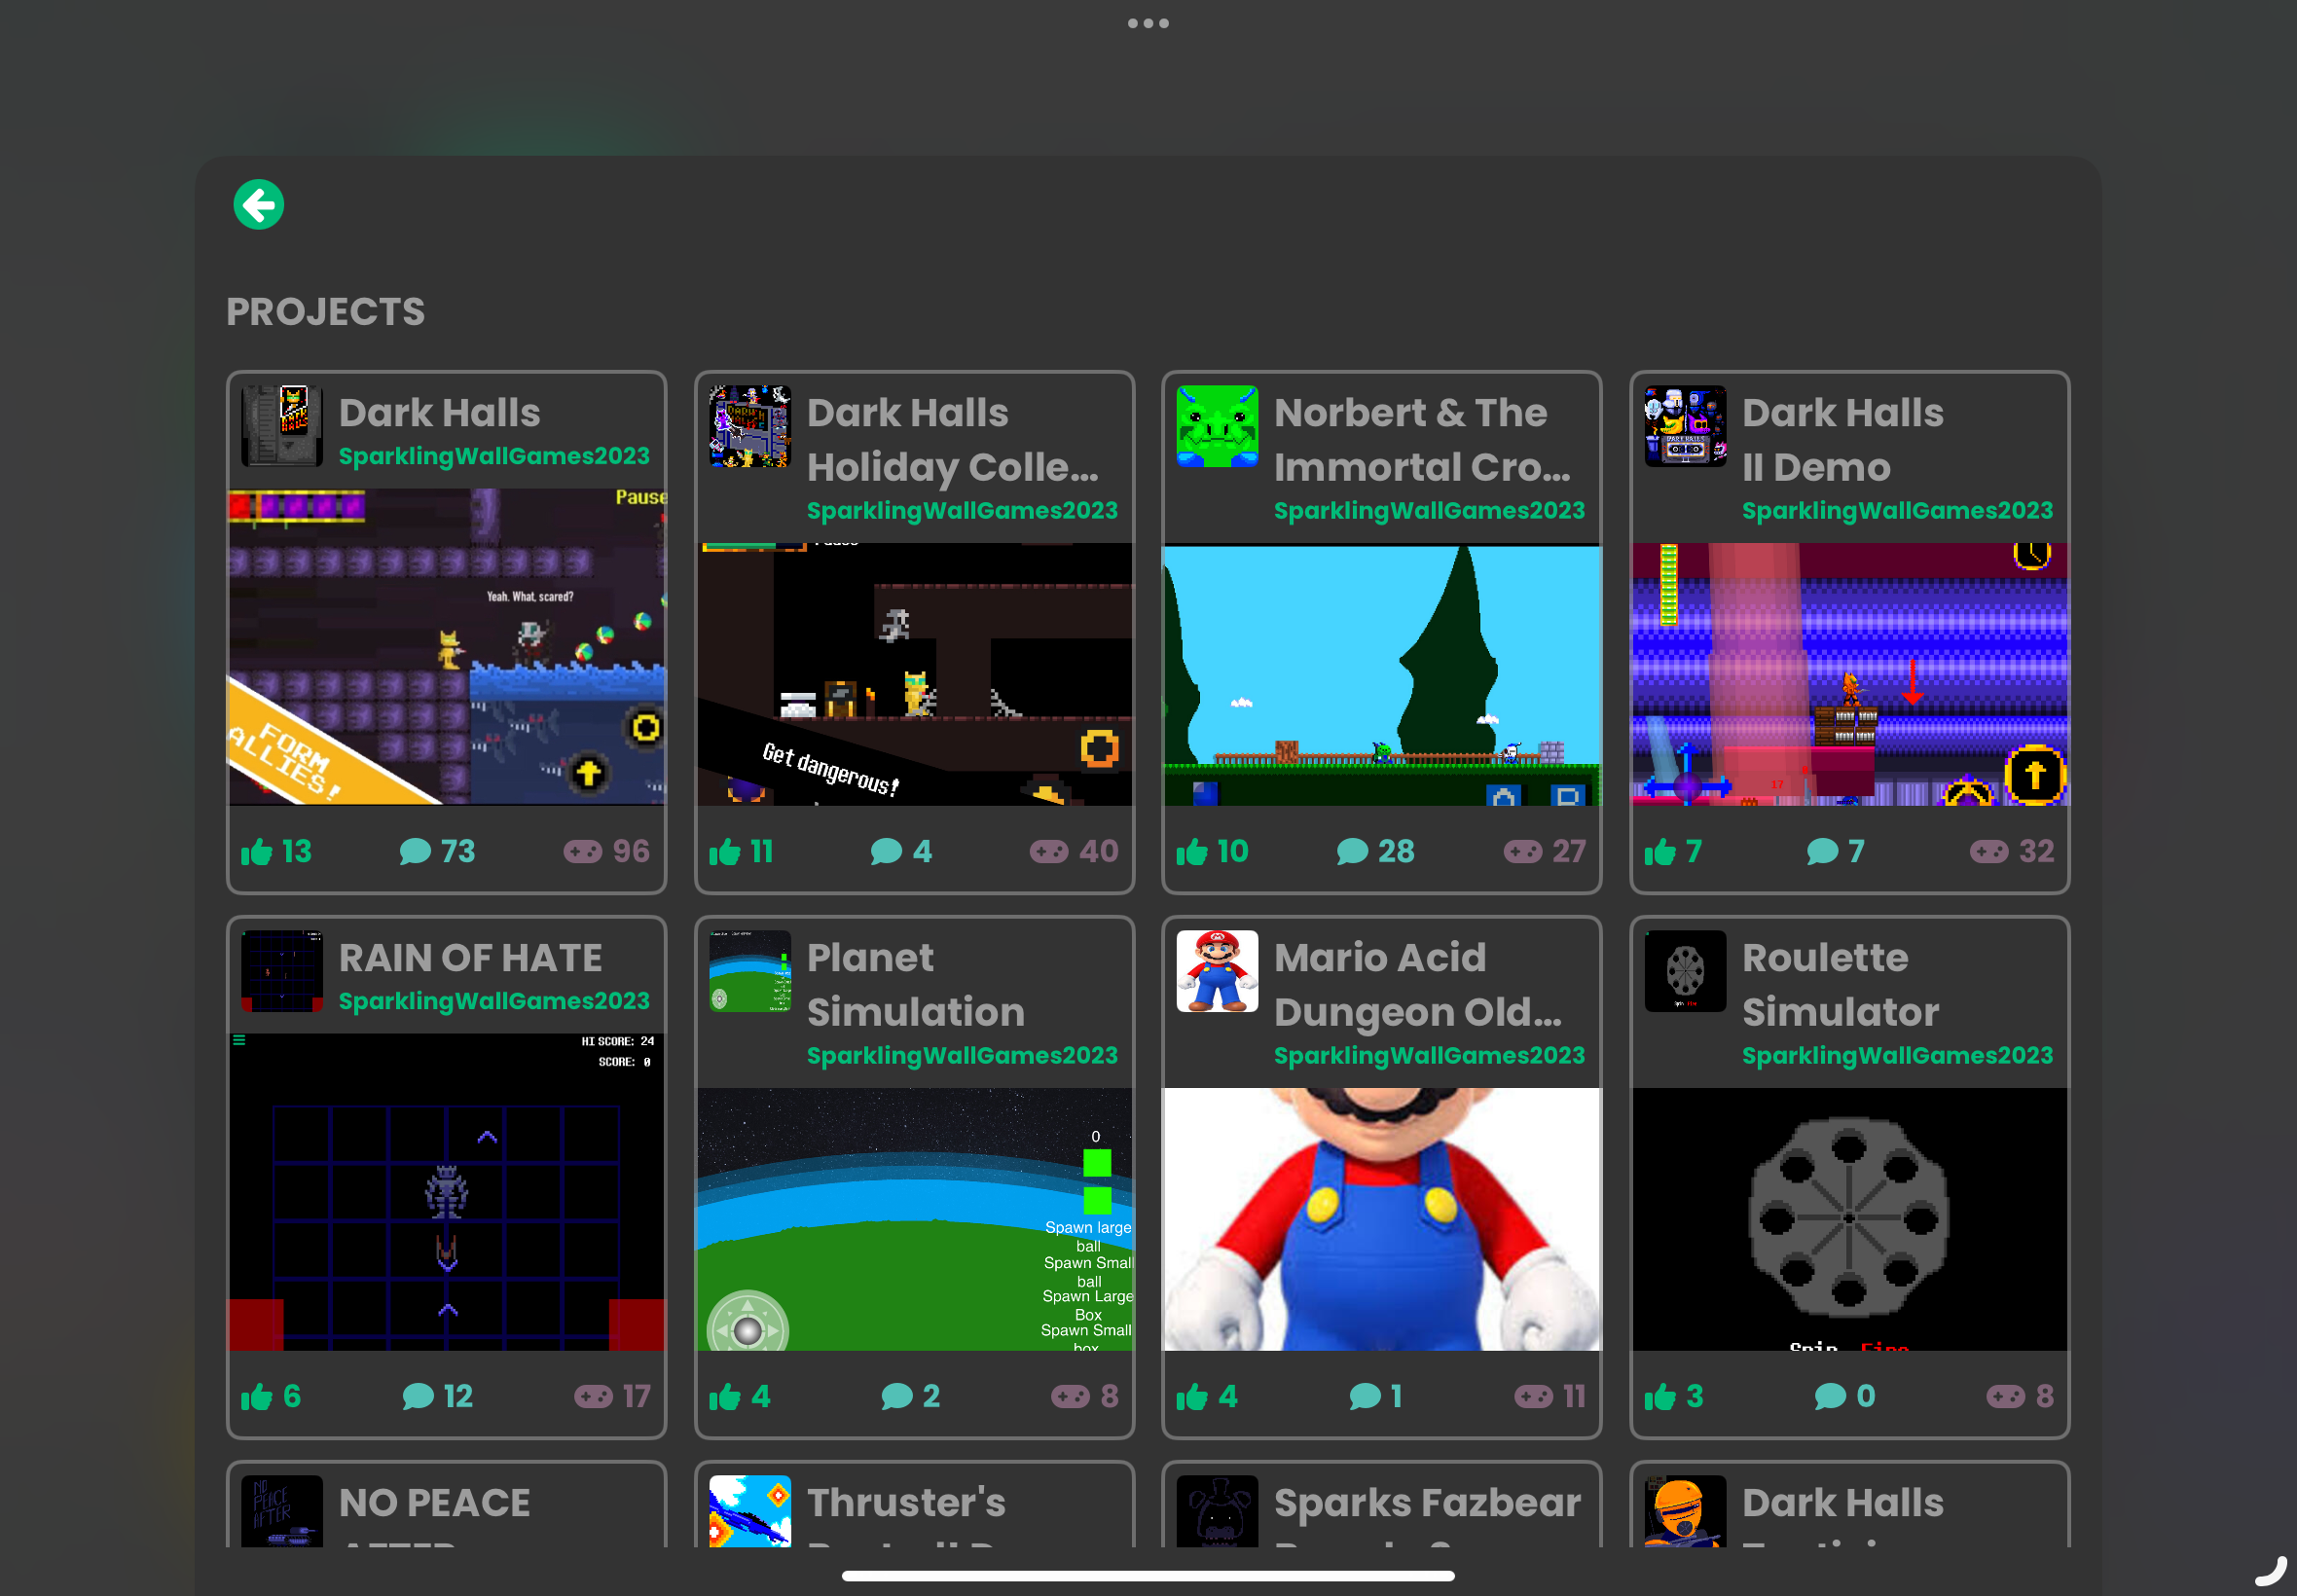The image size is (2297, 1596).
Task: Open the Mario Acid Dungeon preview image
Action: pos(1381,1219)
